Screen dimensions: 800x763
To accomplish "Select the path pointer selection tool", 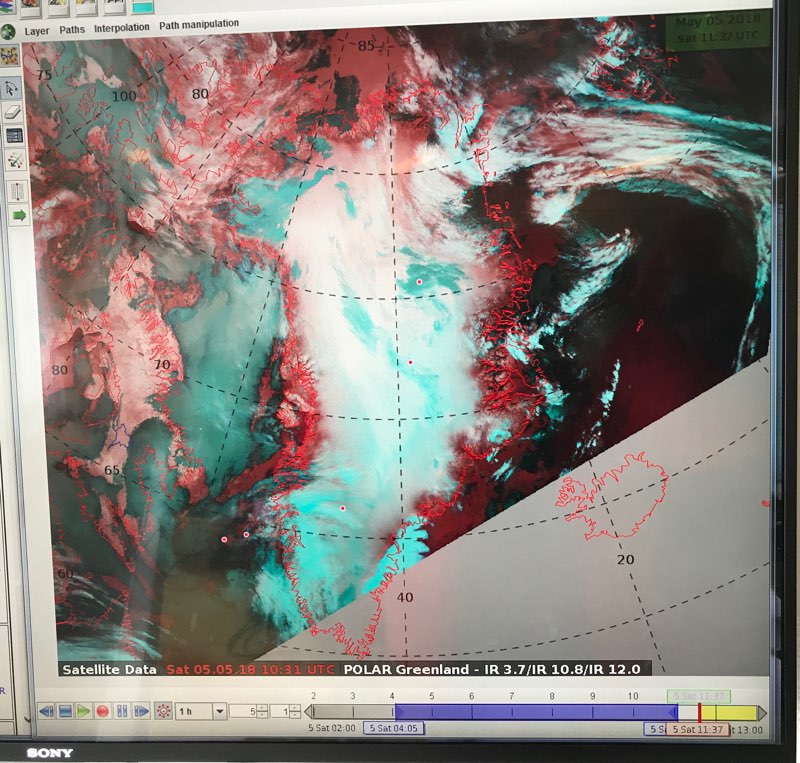I will pyautogui.click(x=14, y=89).
